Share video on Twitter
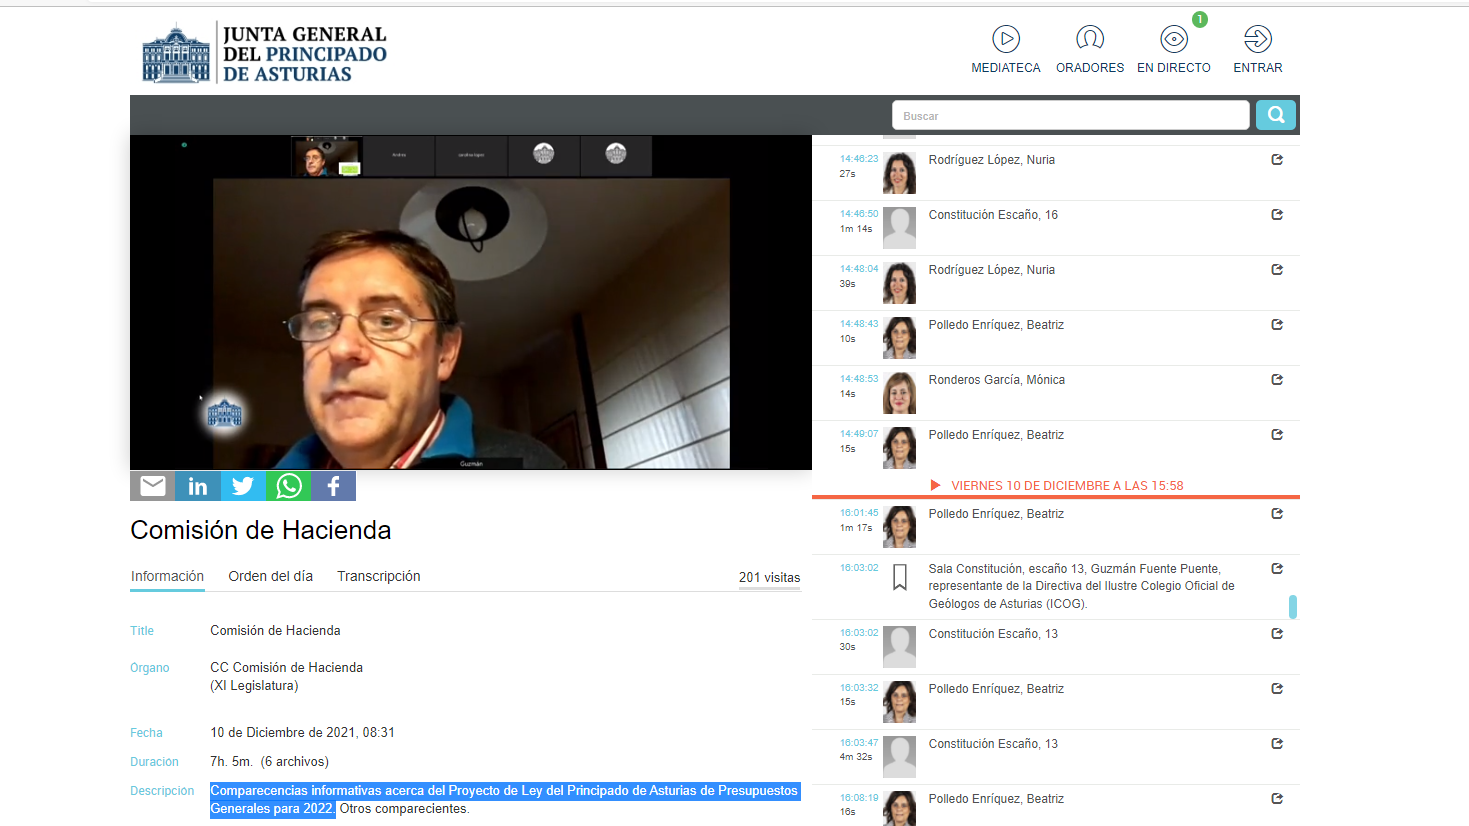The width and height of the screenshot is (1469, 826). tap(243, 486)
